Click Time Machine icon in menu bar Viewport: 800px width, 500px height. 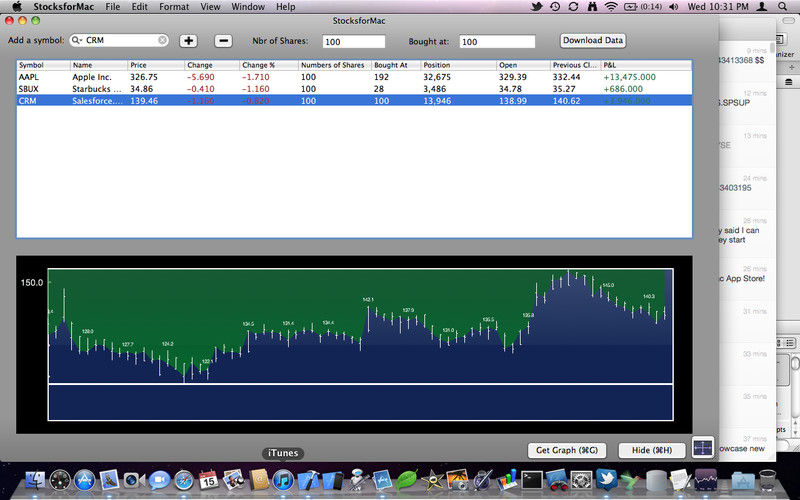tap(555, 7)
